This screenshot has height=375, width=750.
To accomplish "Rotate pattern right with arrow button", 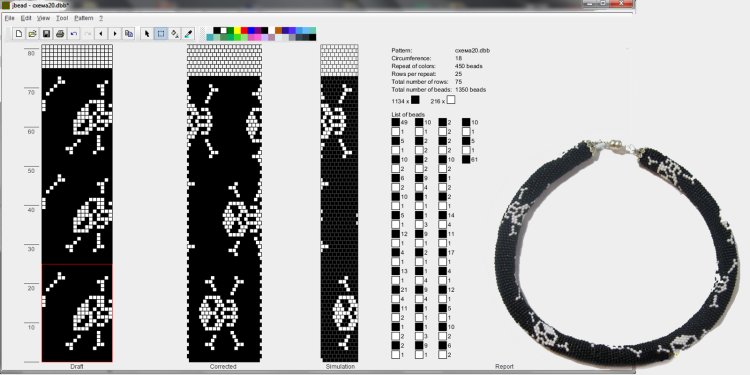I will pos(115,33).
